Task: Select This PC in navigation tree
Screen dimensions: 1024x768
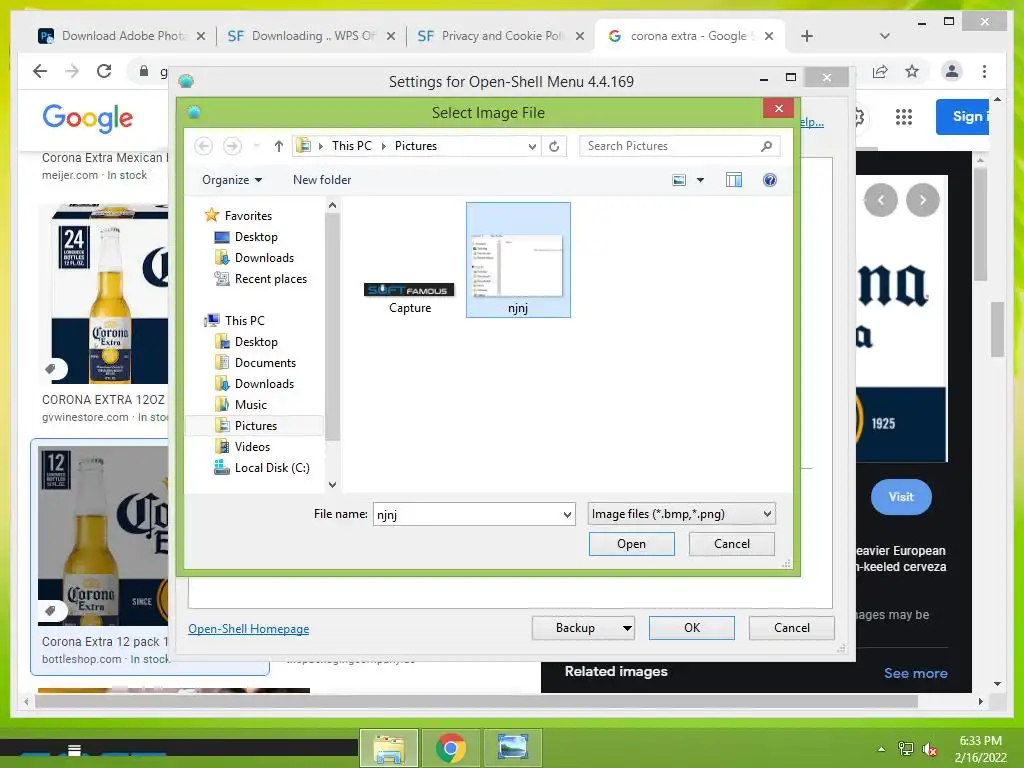Action: click(x=245, y=321)
